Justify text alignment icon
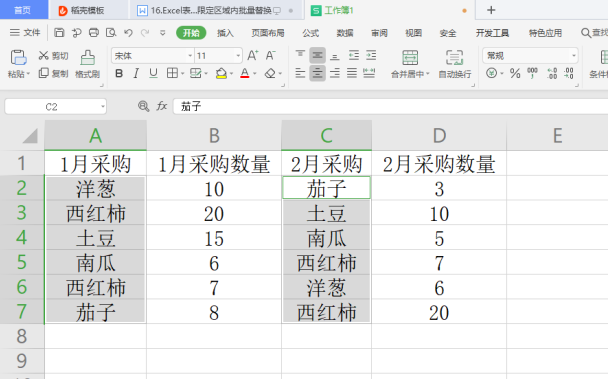The image size is (610, 384). tap(352, 73)
